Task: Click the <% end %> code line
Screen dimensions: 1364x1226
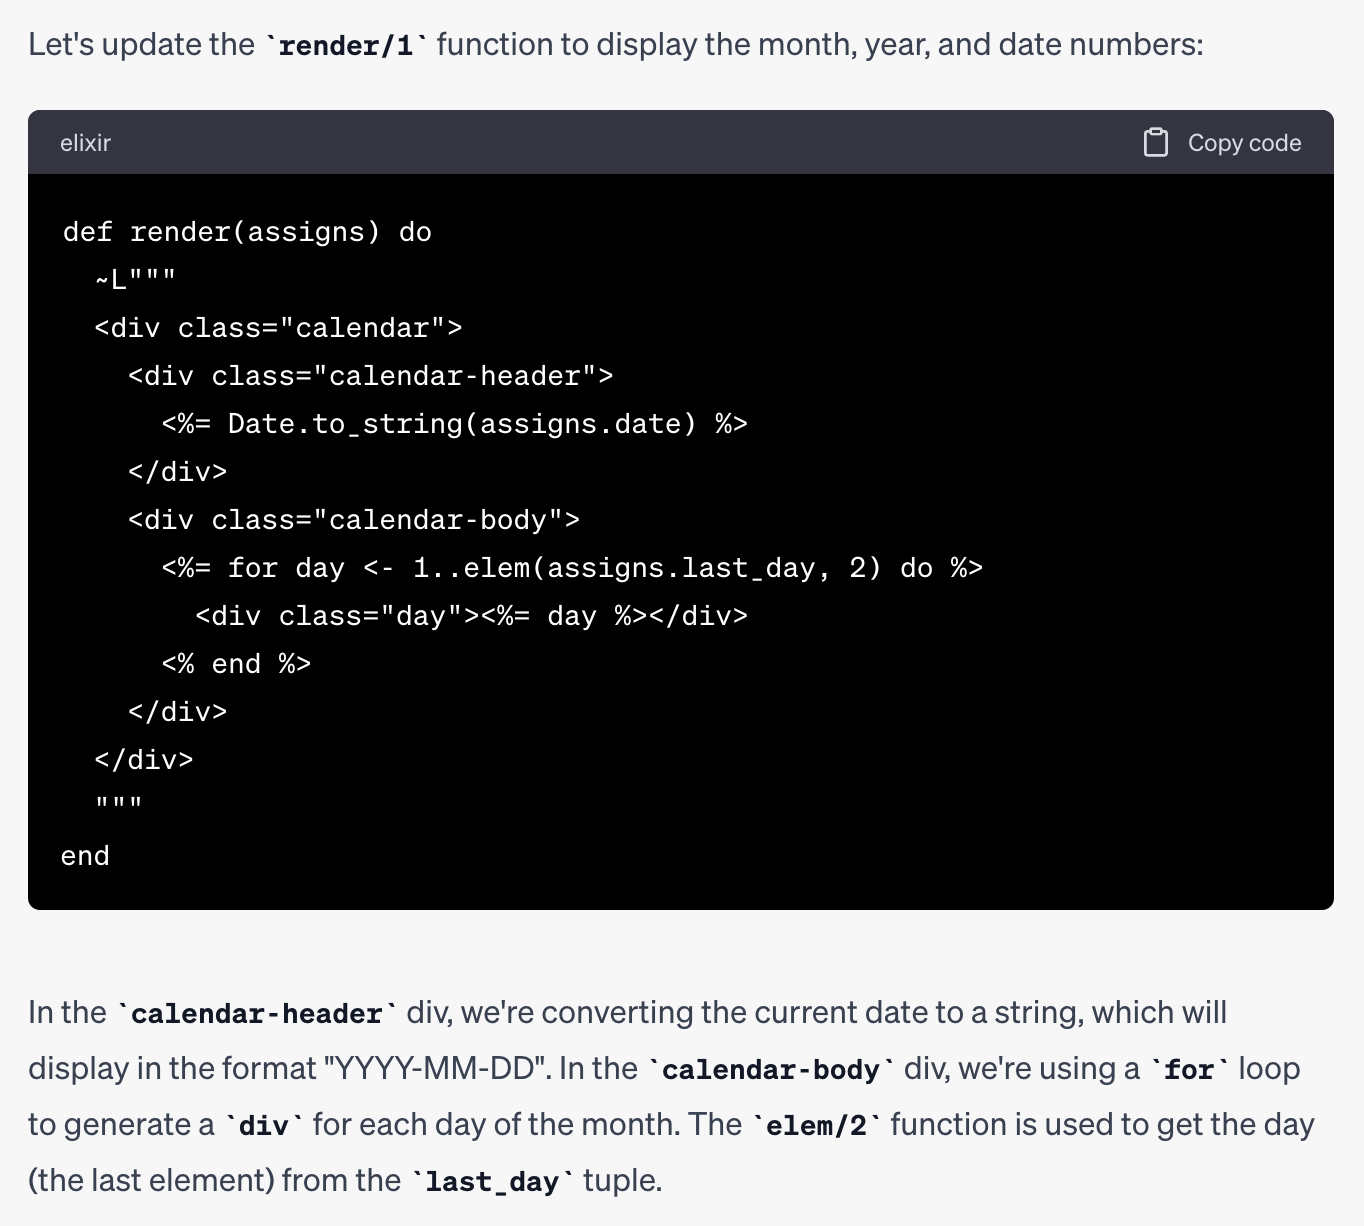Action: 236,664
